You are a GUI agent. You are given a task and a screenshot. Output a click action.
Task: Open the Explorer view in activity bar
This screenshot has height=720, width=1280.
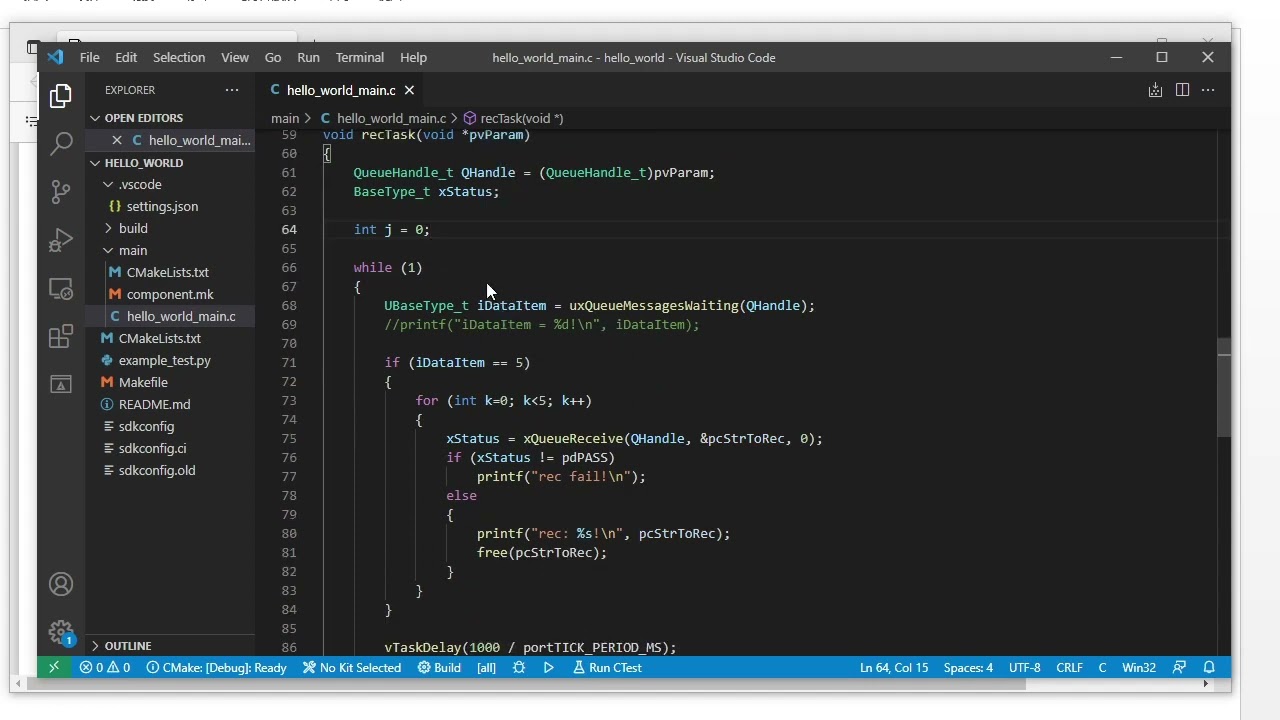61,96
